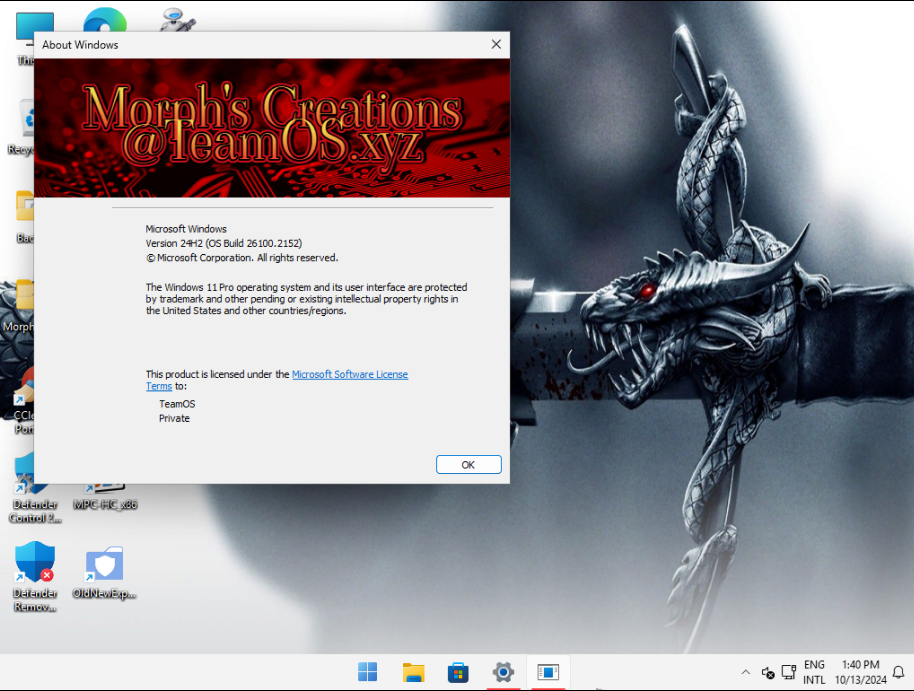Launch Microsoft Store from the taskbar

(458, 672)
